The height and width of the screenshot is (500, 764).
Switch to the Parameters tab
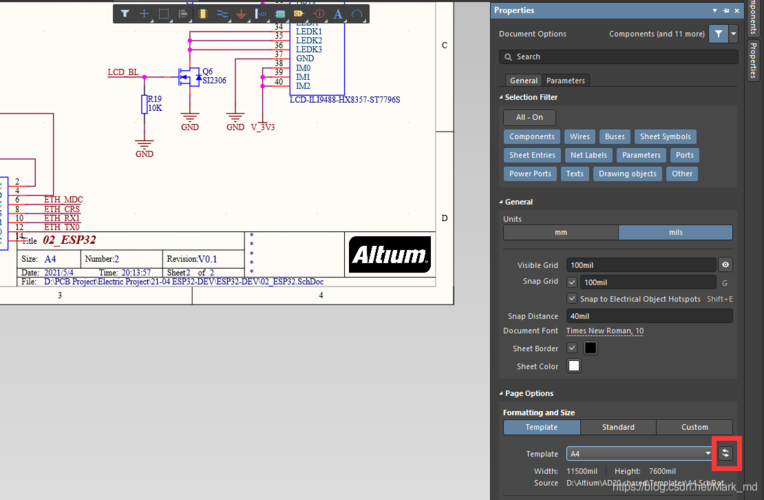coord(565,80)
